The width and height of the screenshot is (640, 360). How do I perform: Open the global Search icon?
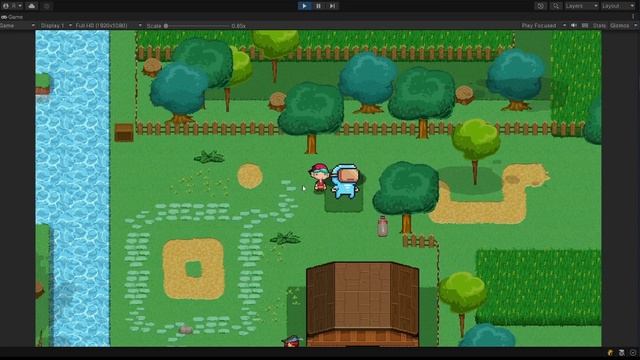[556, 6]
